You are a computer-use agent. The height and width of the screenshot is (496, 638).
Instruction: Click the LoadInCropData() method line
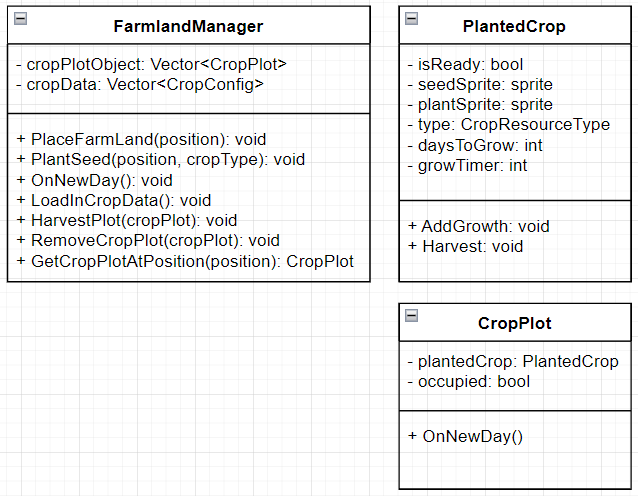click(x=114, y=201)
